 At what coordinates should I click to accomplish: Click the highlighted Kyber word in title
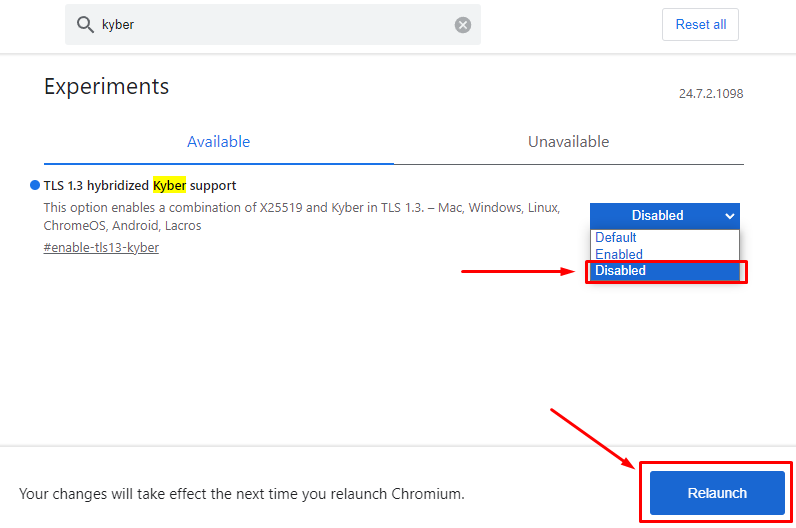tap(170, 185)
